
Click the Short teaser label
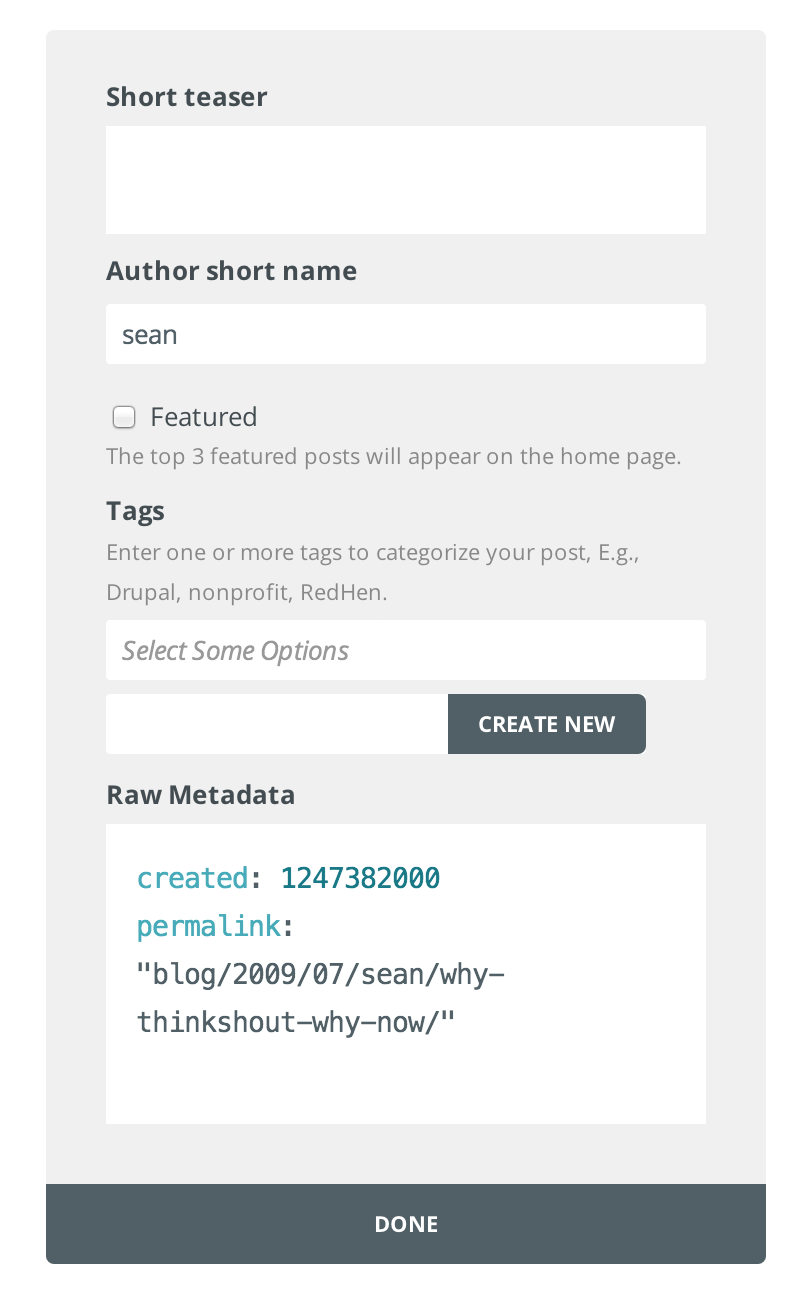coord(187,97)
